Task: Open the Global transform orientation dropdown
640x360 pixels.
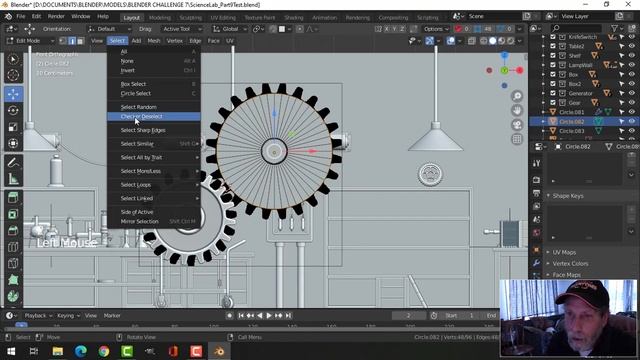Action: pos(230,29)
